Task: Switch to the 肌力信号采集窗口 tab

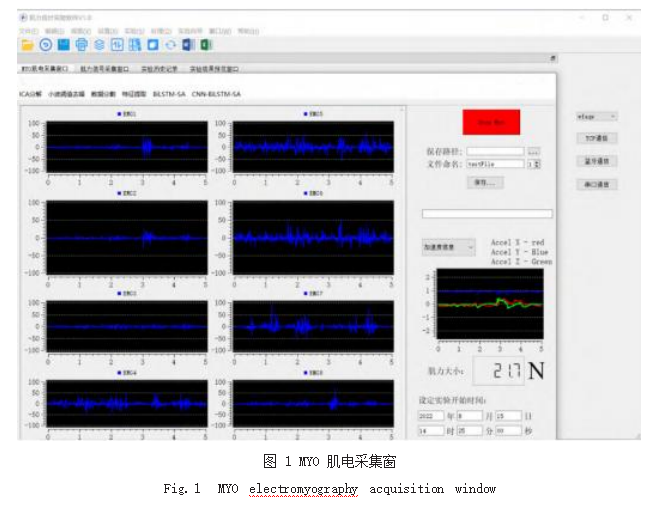Action: tap(105, 68)
